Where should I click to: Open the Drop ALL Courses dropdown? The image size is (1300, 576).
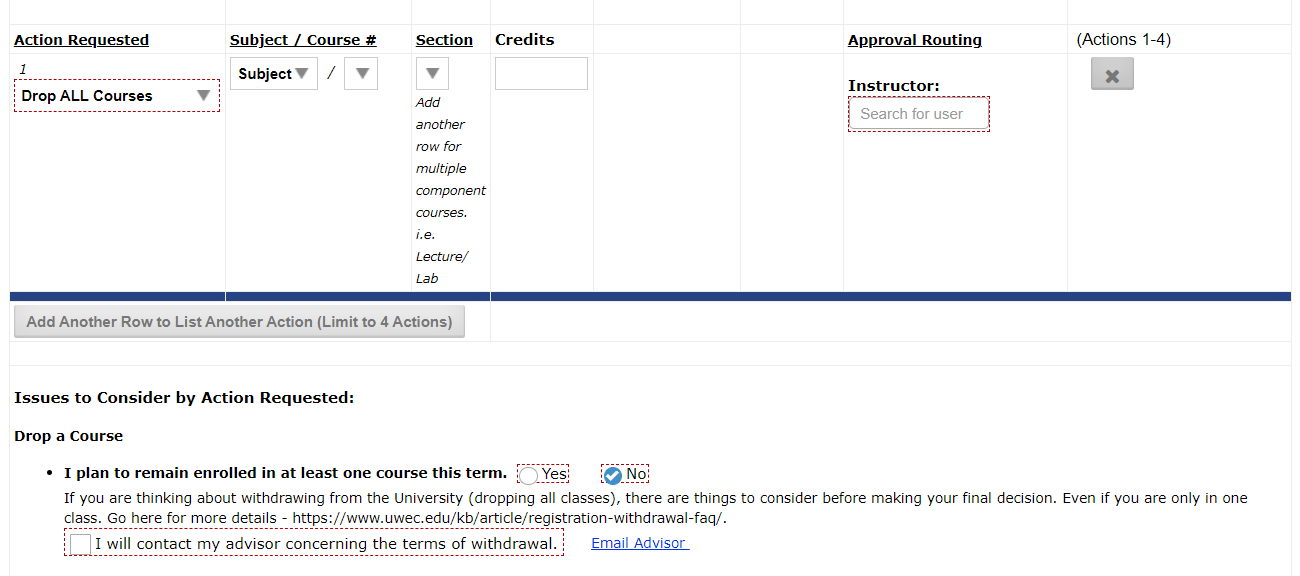pyautogui.click(x=116, y=96)
